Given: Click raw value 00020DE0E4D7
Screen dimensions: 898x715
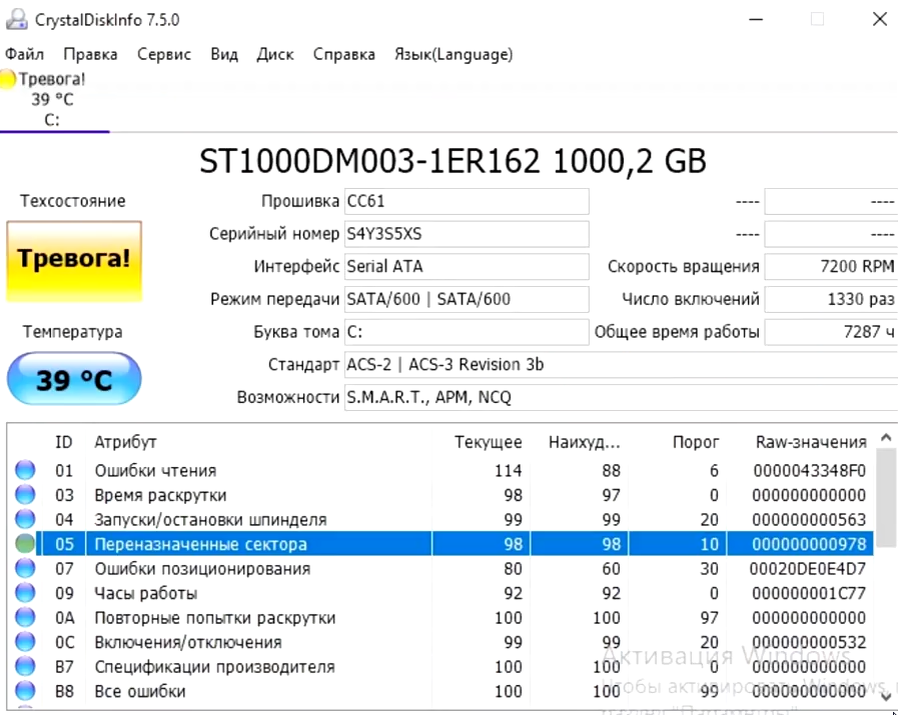Looking at the screenshot, I should pos(808,568).
